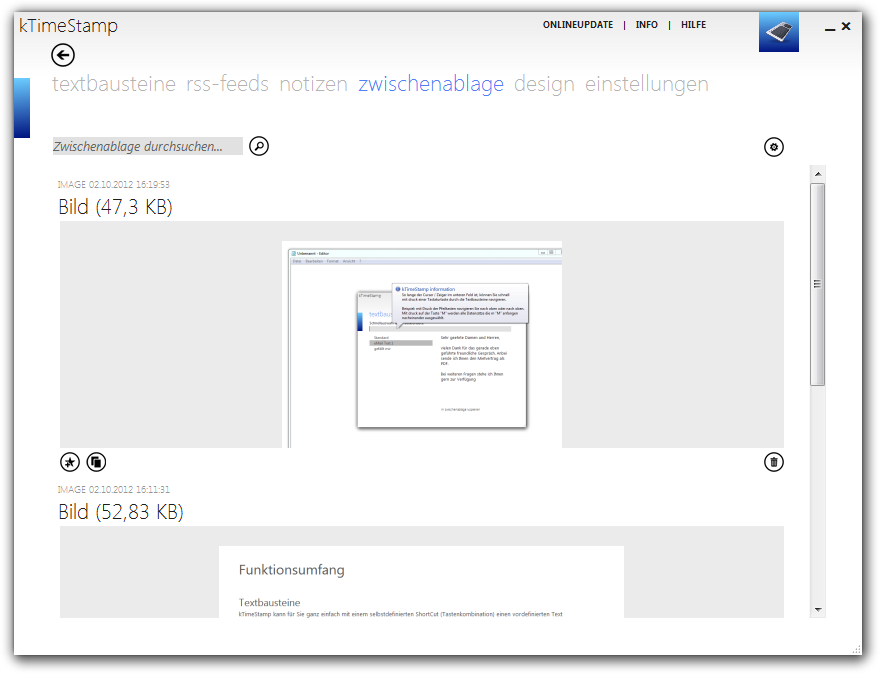Open the HILFE link
This screenshot has width=880, height=674.
point(694,25)
